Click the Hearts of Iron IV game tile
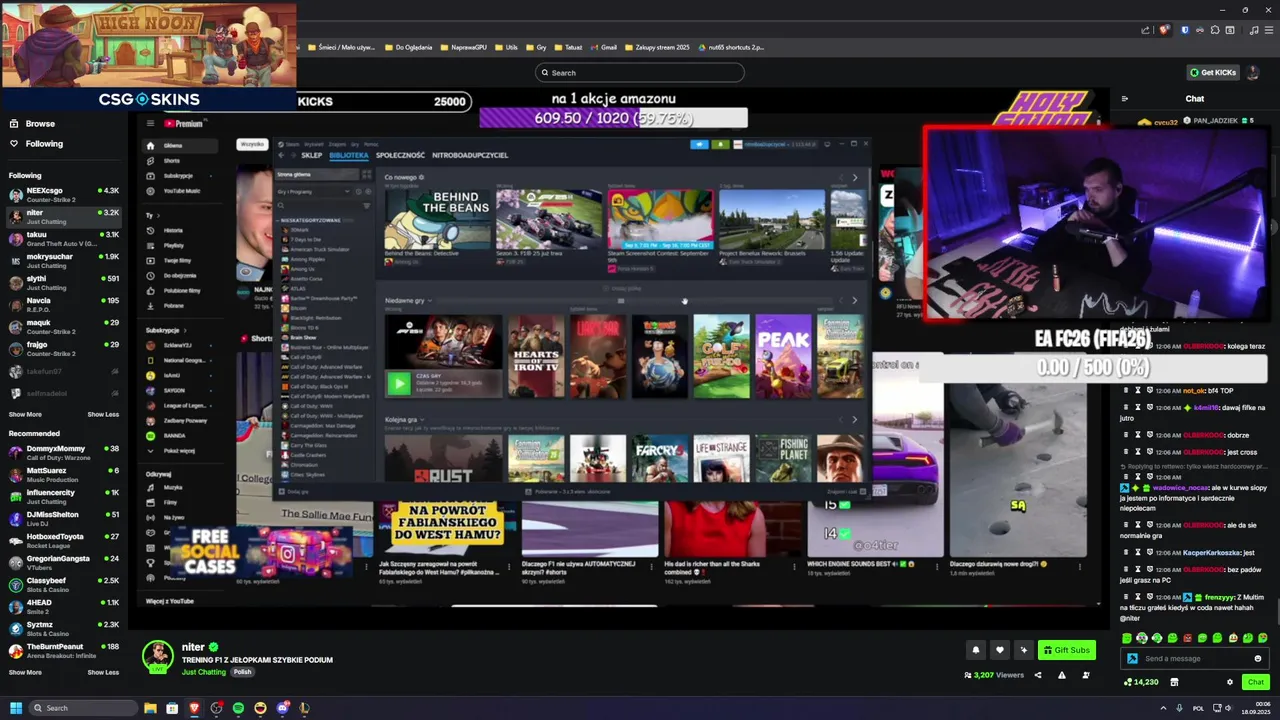The width and height of the screenshot is (1280, 720). pos(536,357)
